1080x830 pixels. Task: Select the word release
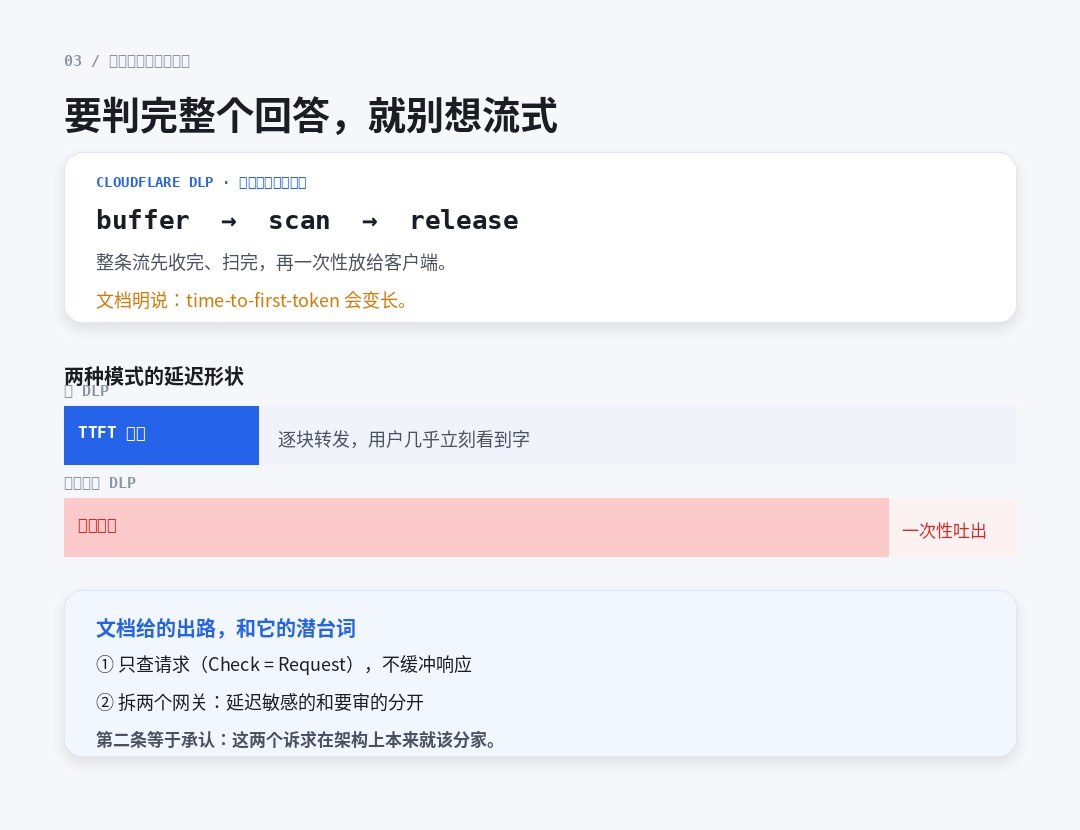pos(464,220)
